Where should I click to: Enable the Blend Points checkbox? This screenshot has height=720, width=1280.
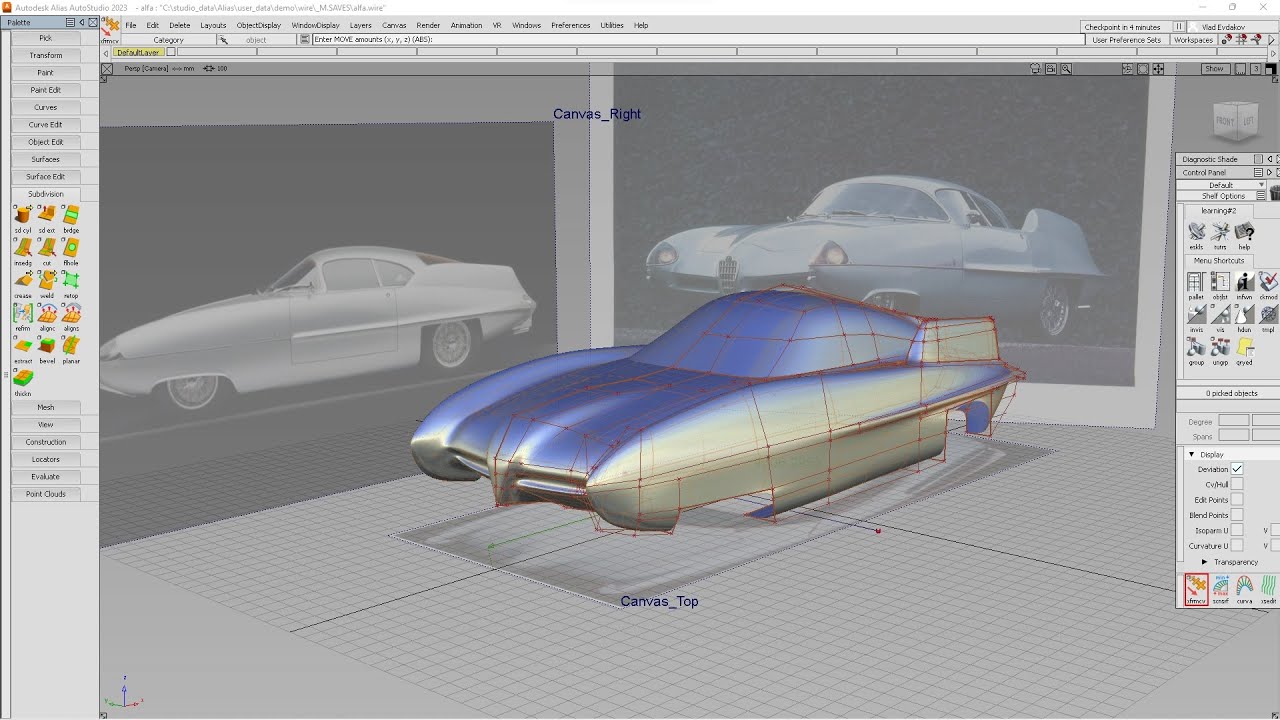(x=1237, y=515)
